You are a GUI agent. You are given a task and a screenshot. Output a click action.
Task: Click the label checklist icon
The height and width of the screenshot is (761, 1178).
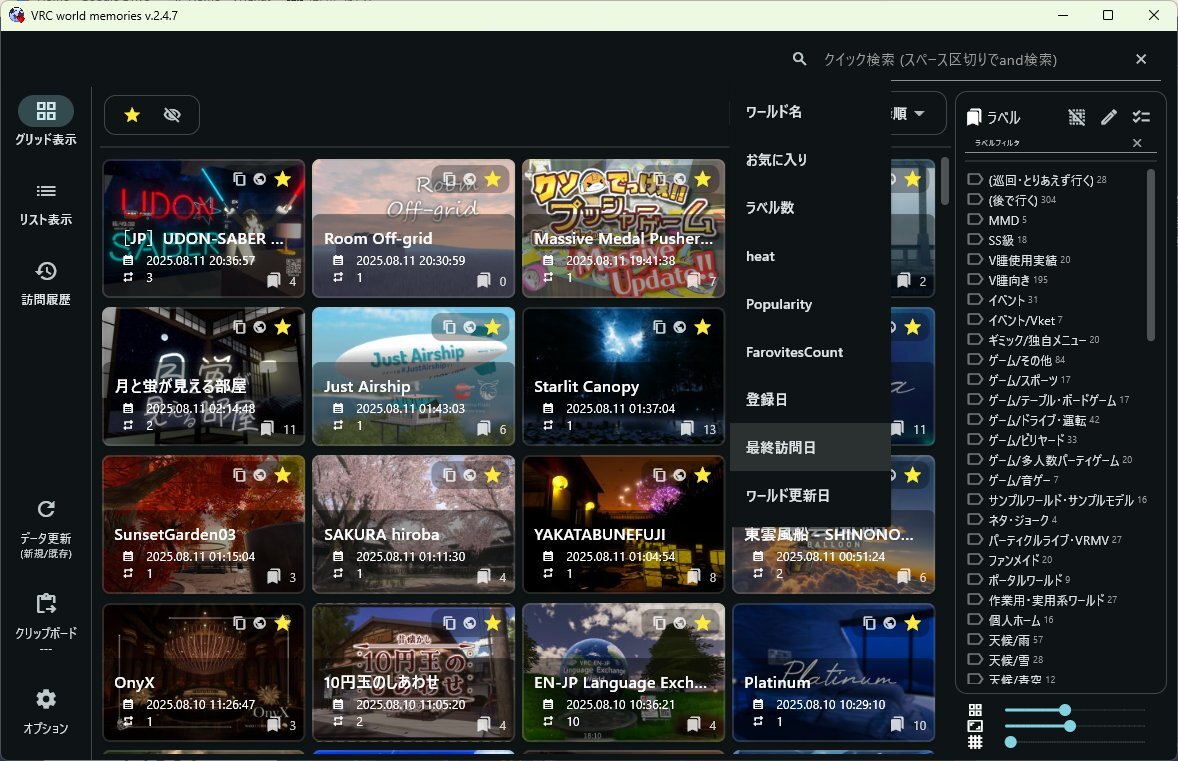coord(1141,117)
